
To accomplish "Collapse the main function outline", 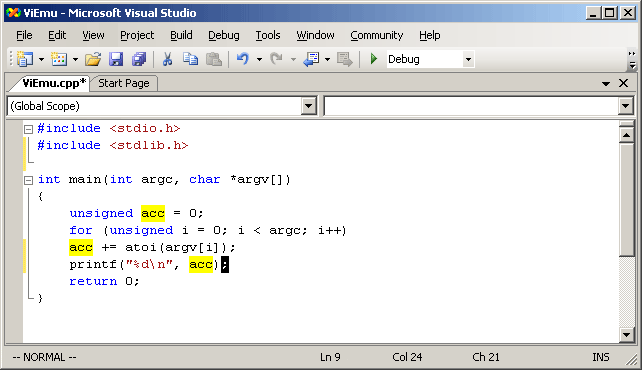I will click(28, 180).
